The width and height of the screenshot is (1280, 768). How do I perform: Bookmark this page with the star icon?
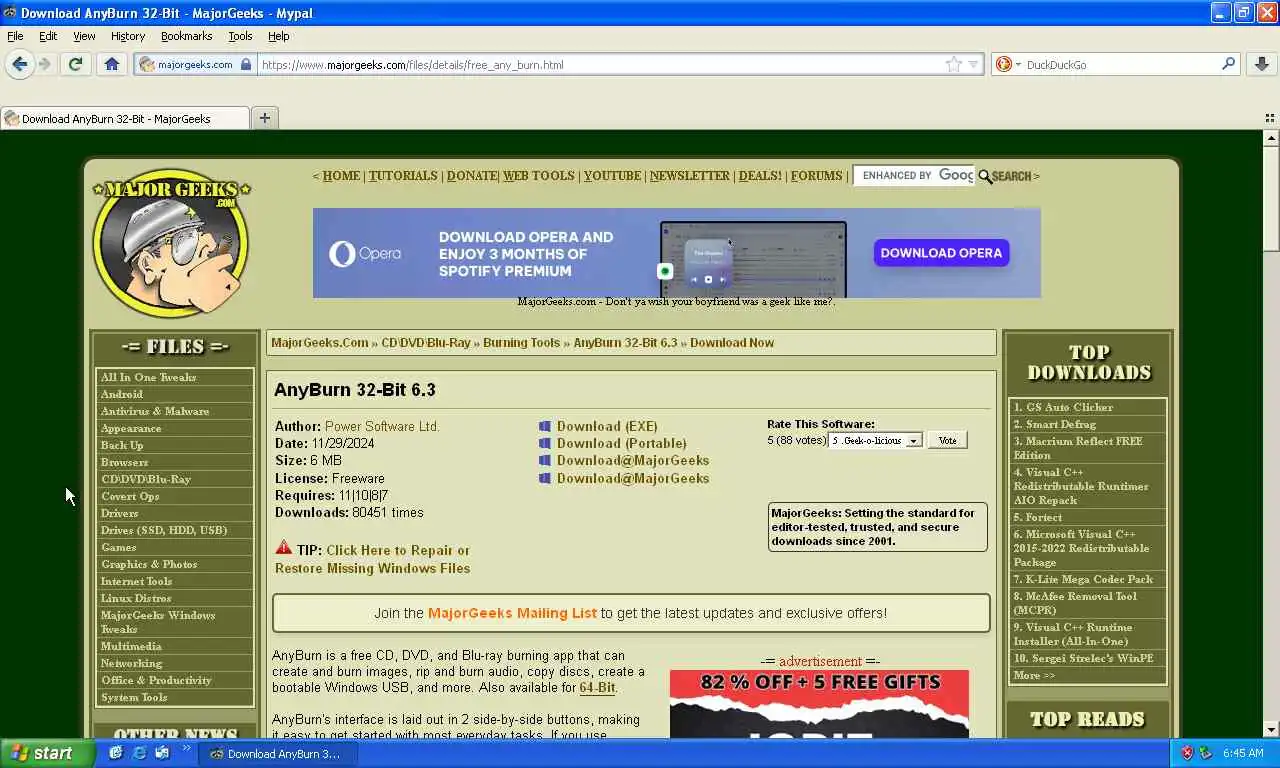point(954,64)
